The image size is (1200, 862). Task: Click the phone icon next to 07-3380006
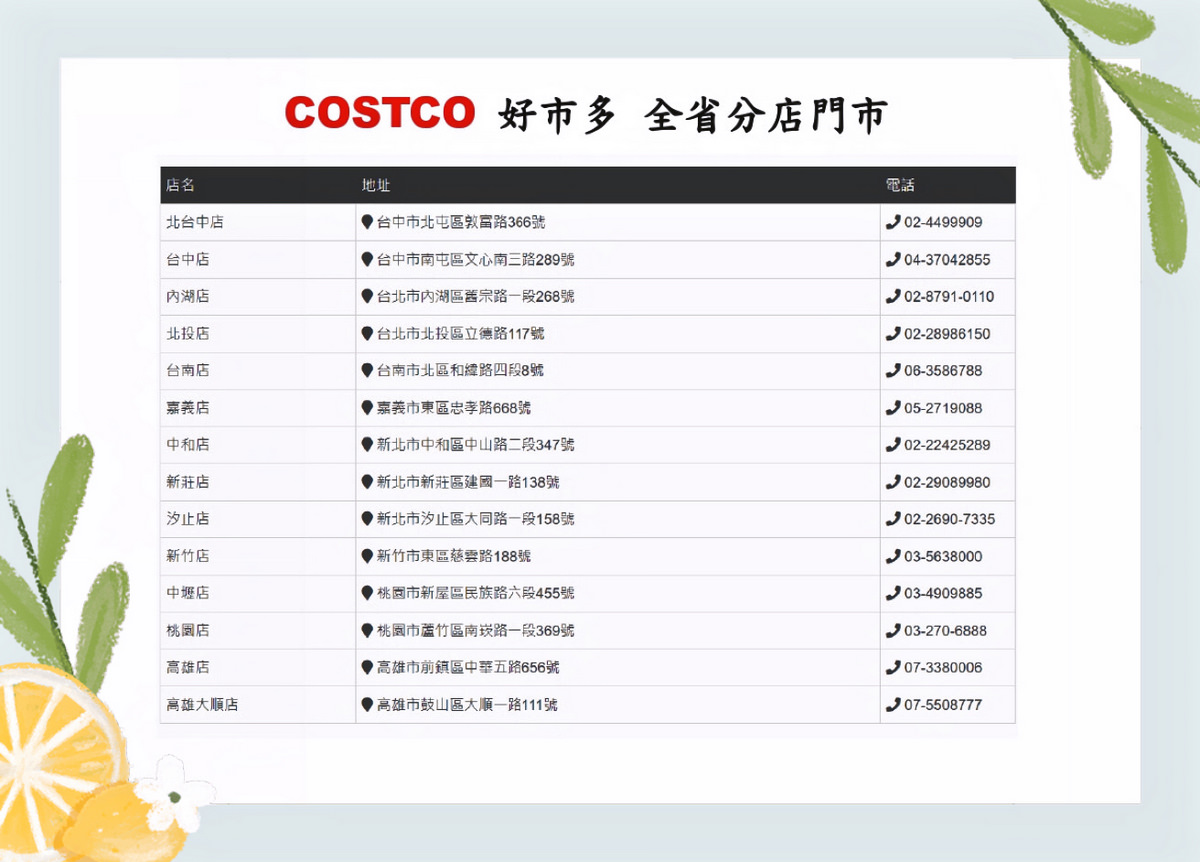tap(893, 667)
